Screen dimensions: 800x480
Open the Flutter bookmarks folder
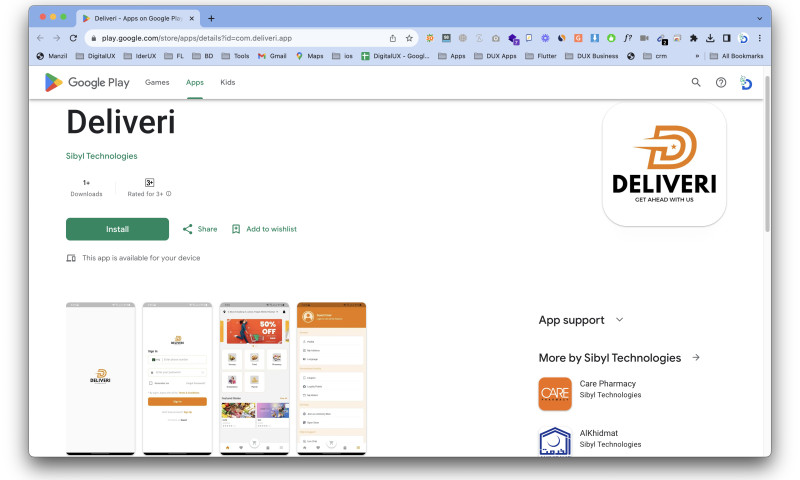(541, 56)
